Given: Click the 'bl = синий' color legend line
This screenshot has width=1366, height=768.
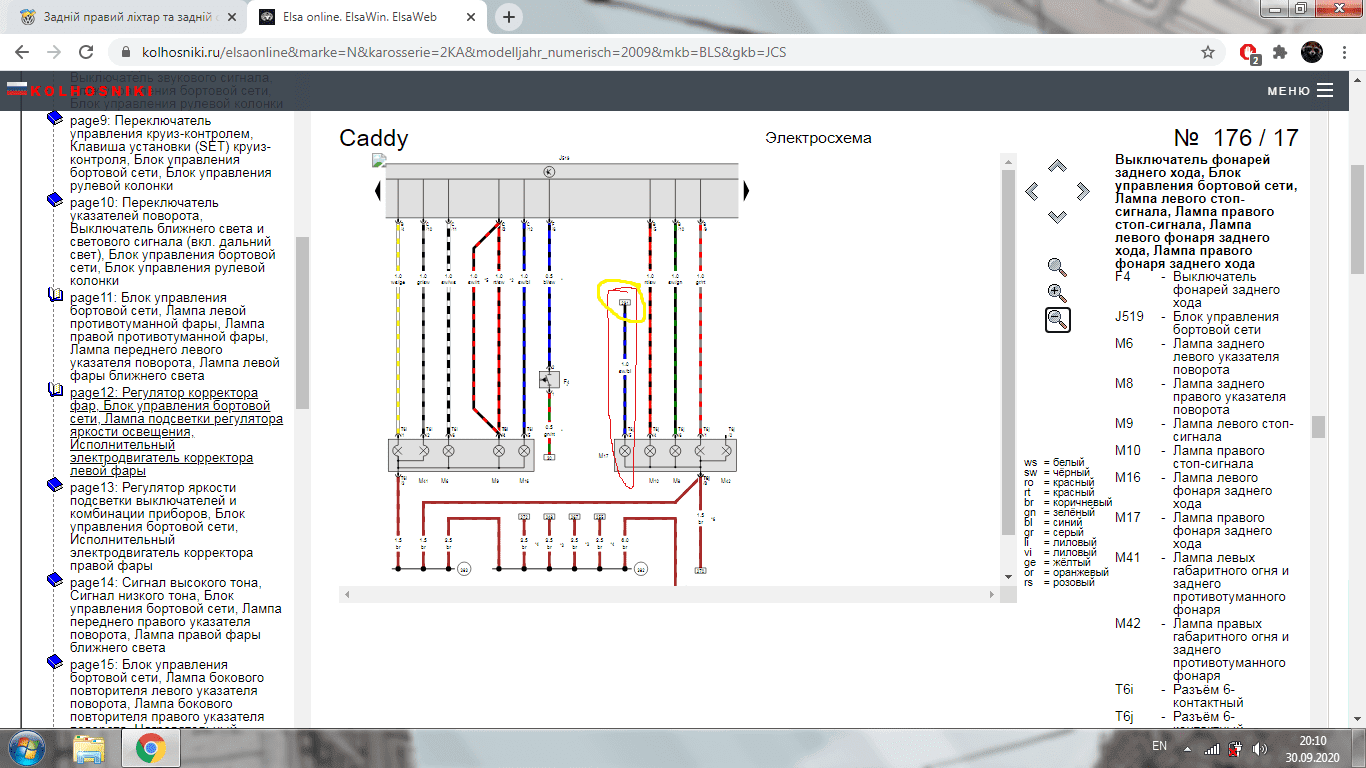Looking at the screenshot, I should tap(1054, 523).
